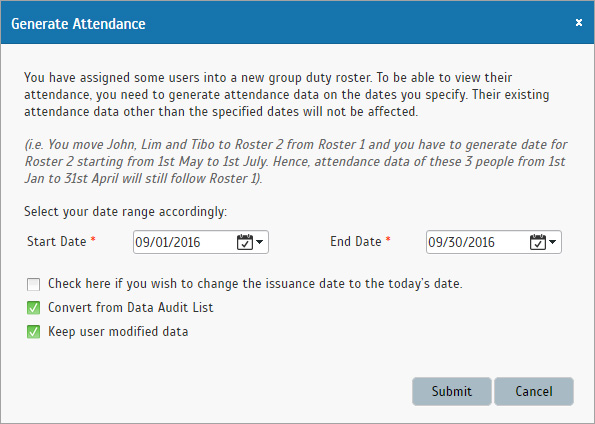Expand the End Date dropdown arrow

(x=552, y=242)
